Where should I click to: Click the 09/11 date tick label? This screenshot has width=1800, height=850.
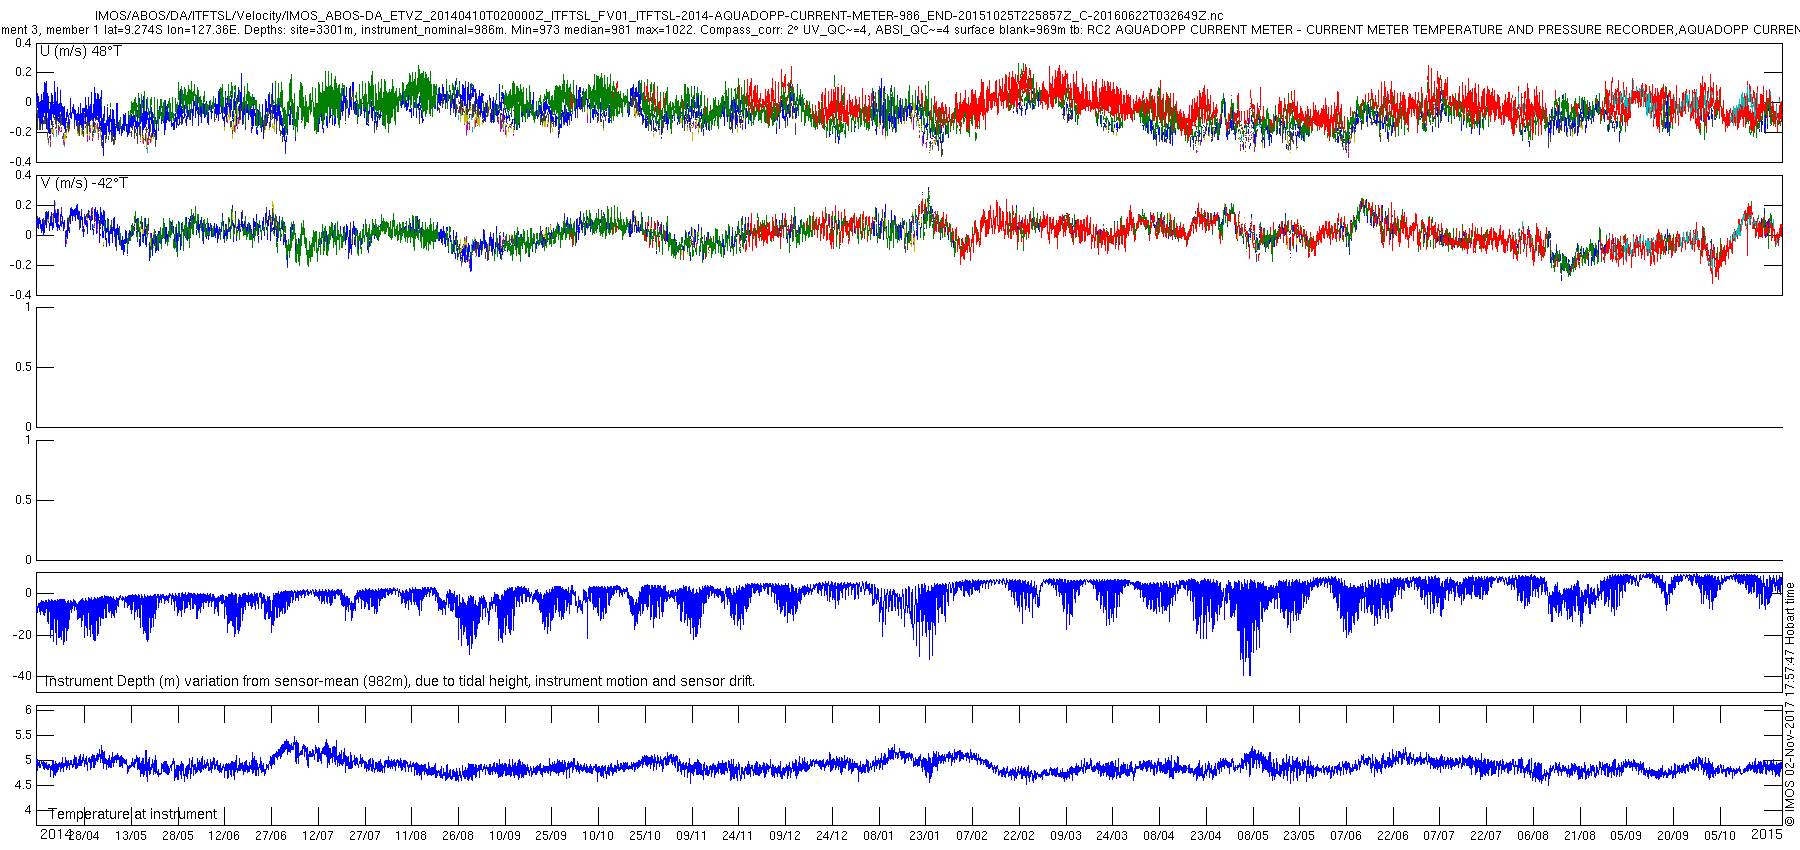(692, 836)
